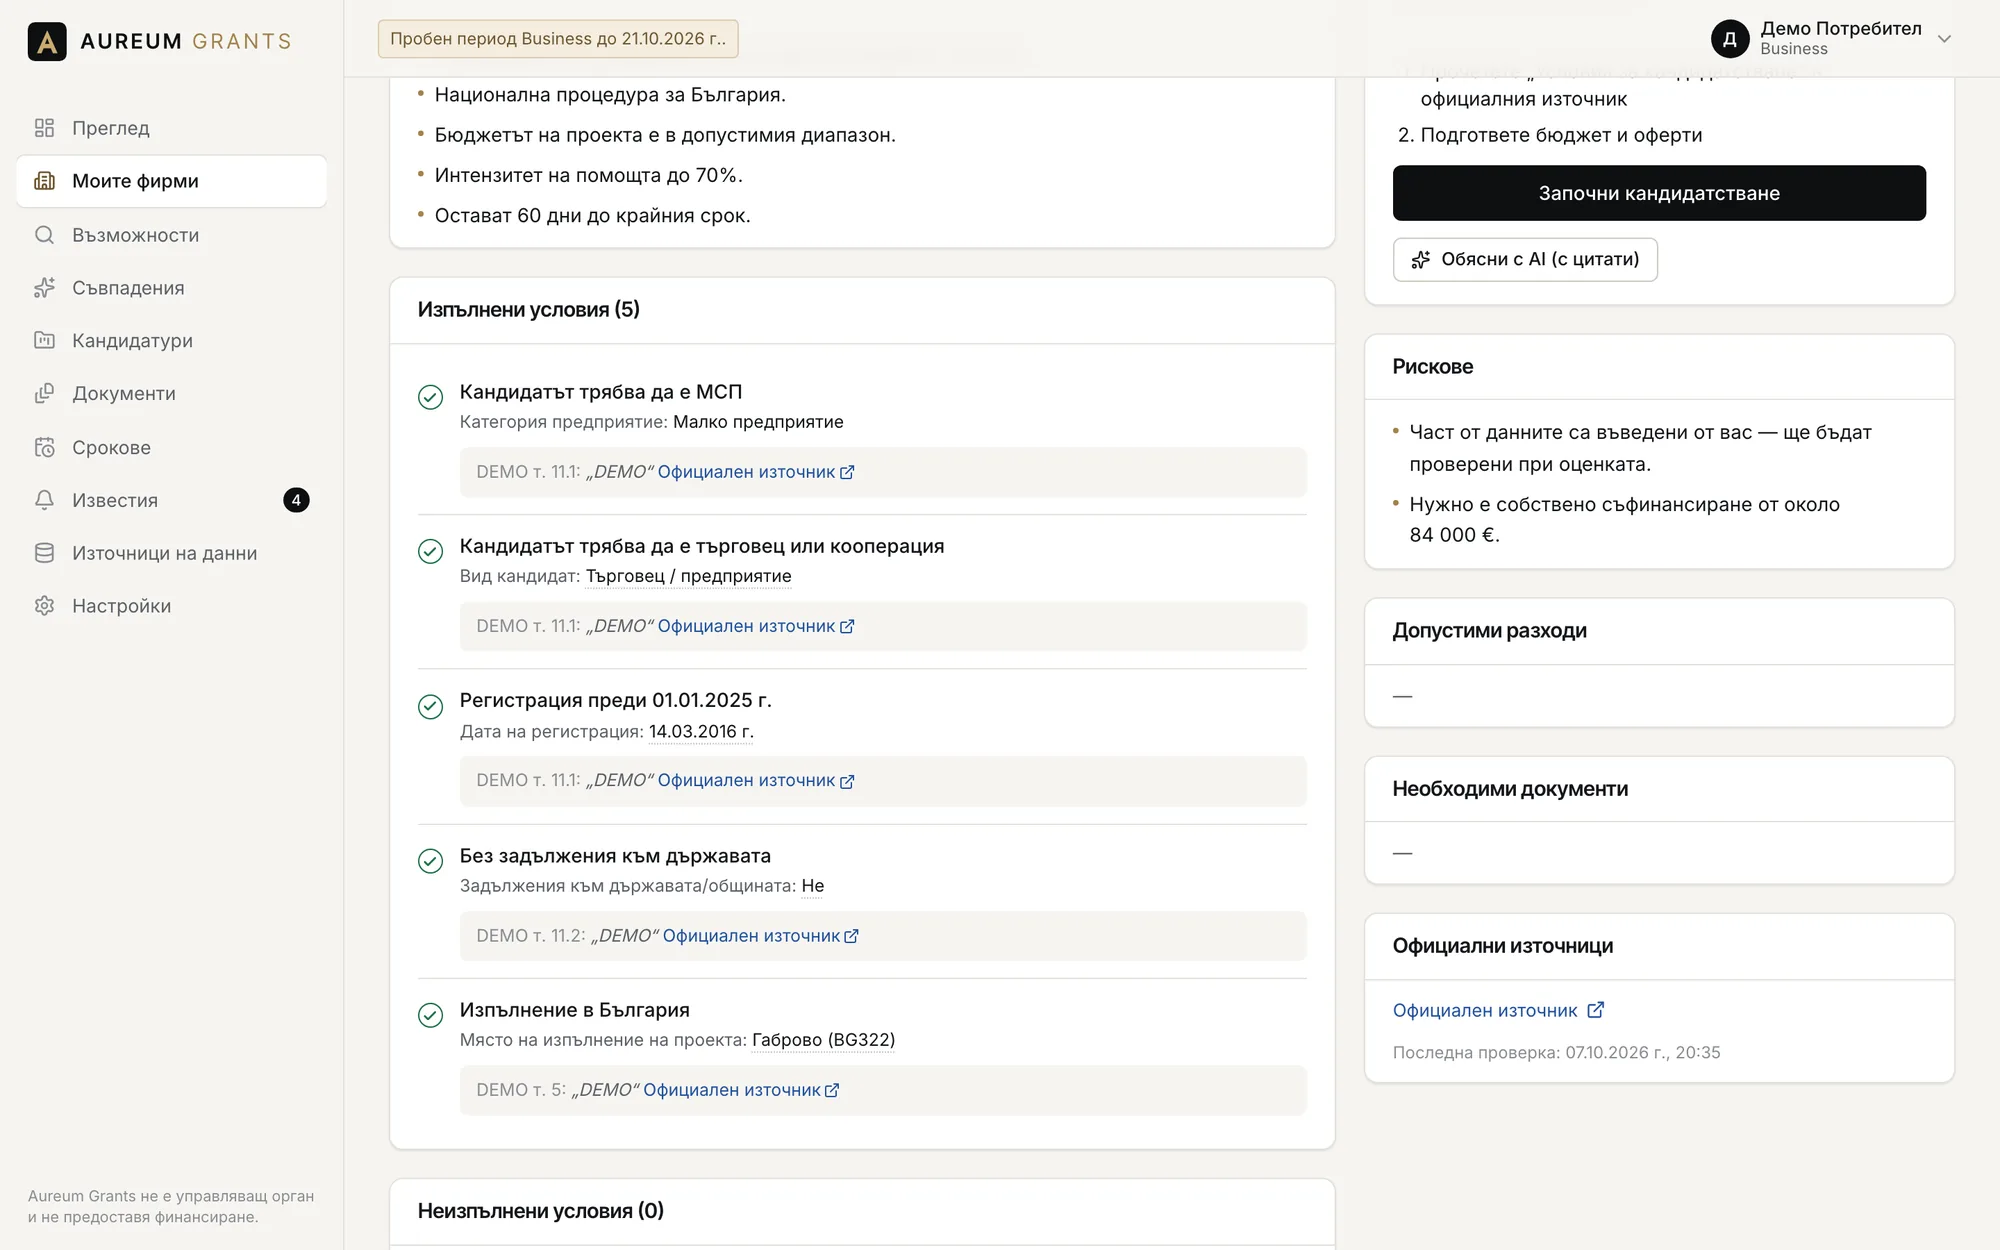Go to Възможности menu item
The image size is (2000, 1250).
[x=171, y=235]
